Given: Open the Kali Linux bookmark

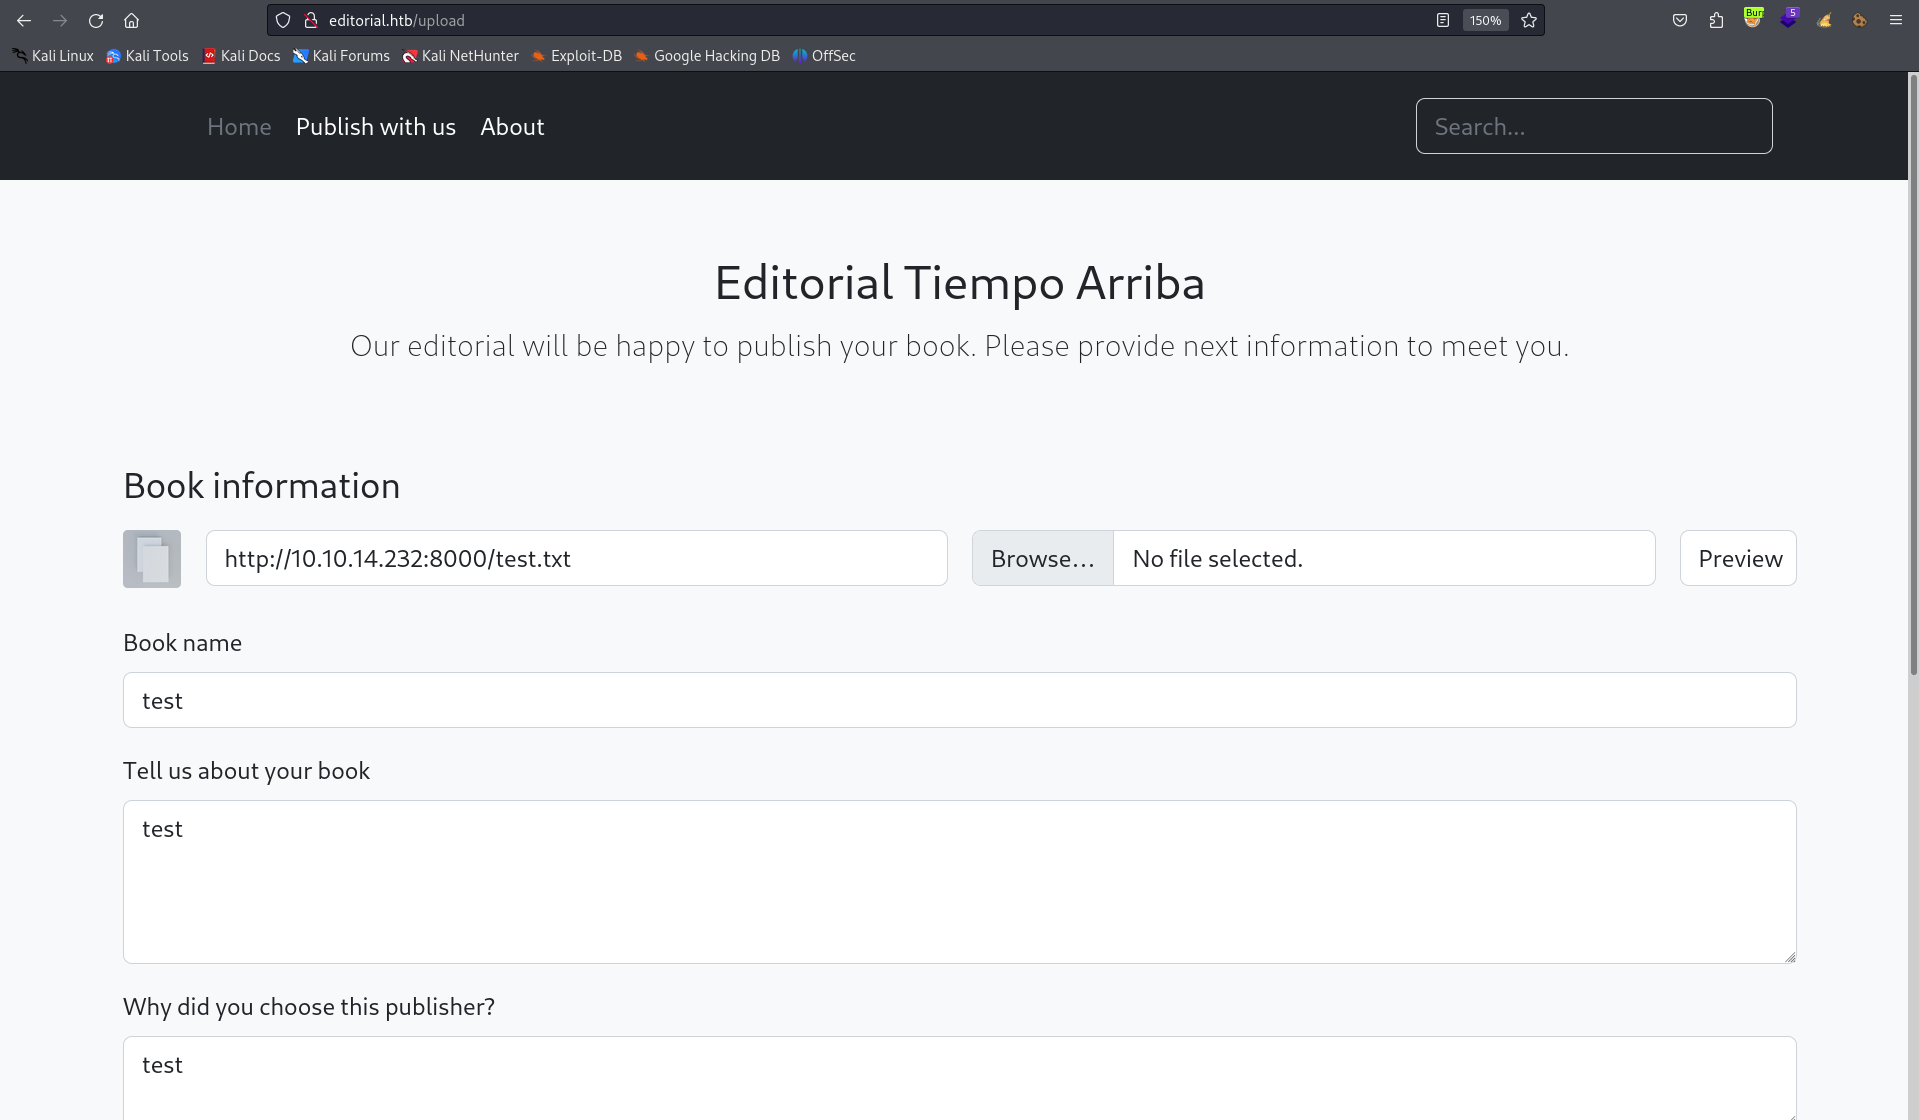Looking at the screenshot, I should click(53, 56).
